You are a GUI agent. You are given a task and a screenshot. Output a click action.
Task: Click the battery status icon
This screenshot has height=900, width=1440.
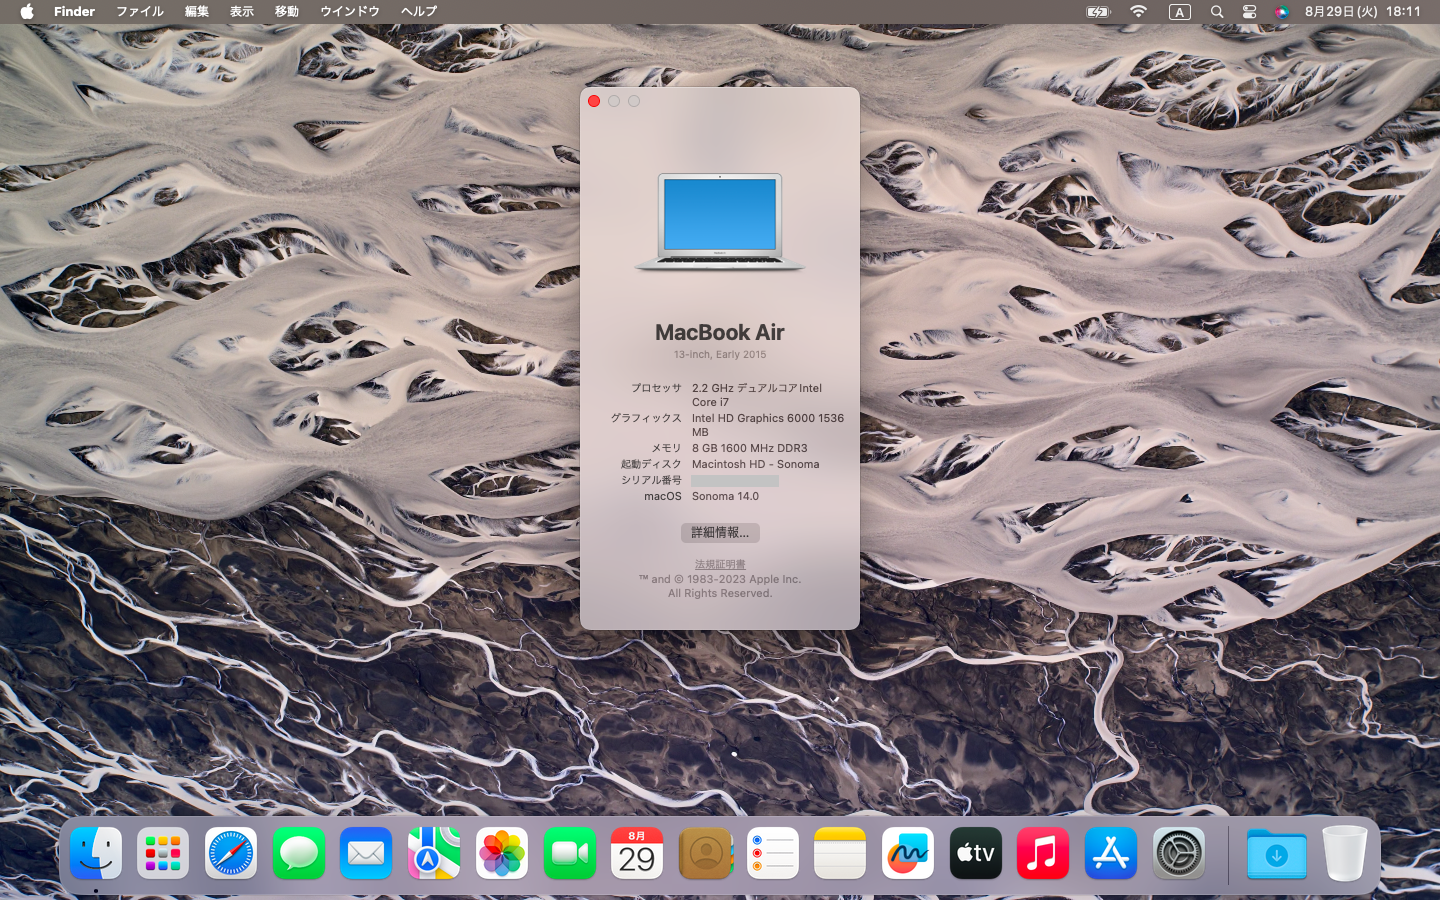[1098, 11]
